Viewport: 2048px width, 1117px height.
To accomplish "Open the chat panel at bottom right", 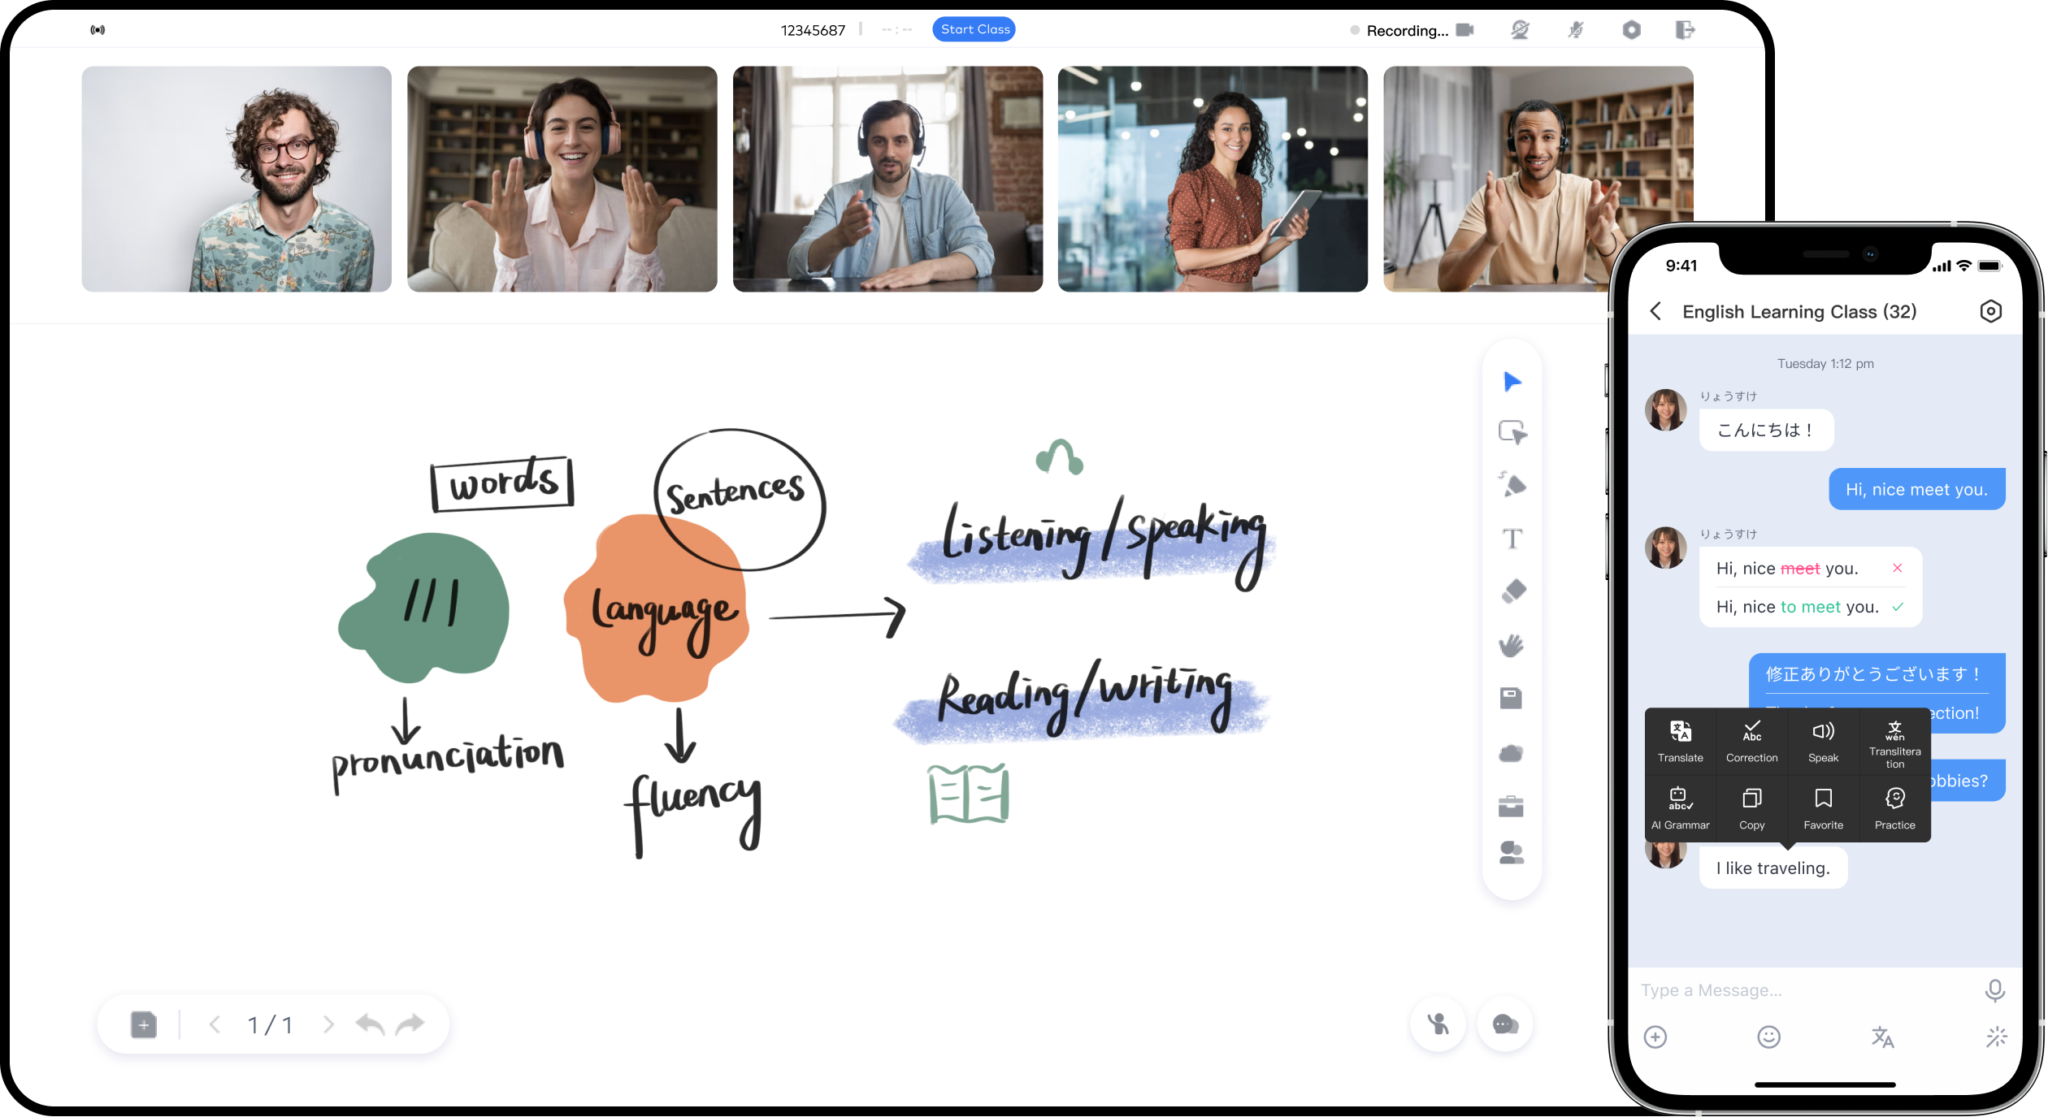I will tap(1505, 1023).
